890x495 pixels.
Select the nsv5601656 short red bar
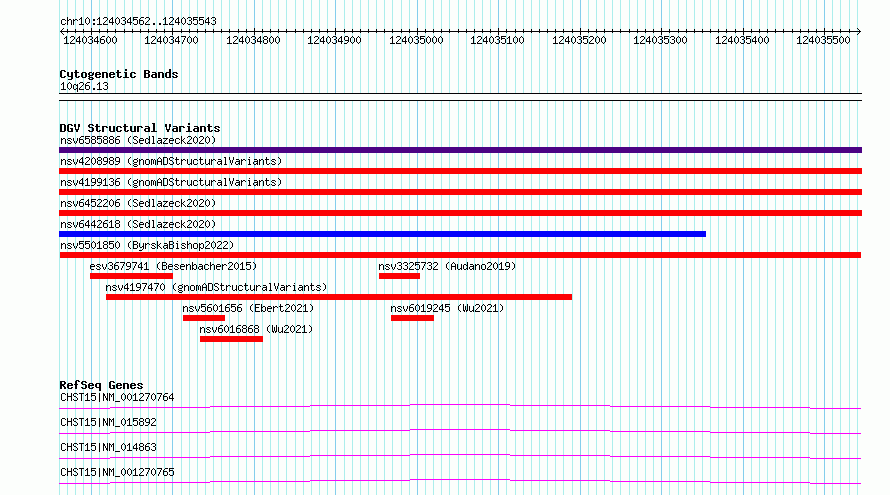[x=204, y=318]
